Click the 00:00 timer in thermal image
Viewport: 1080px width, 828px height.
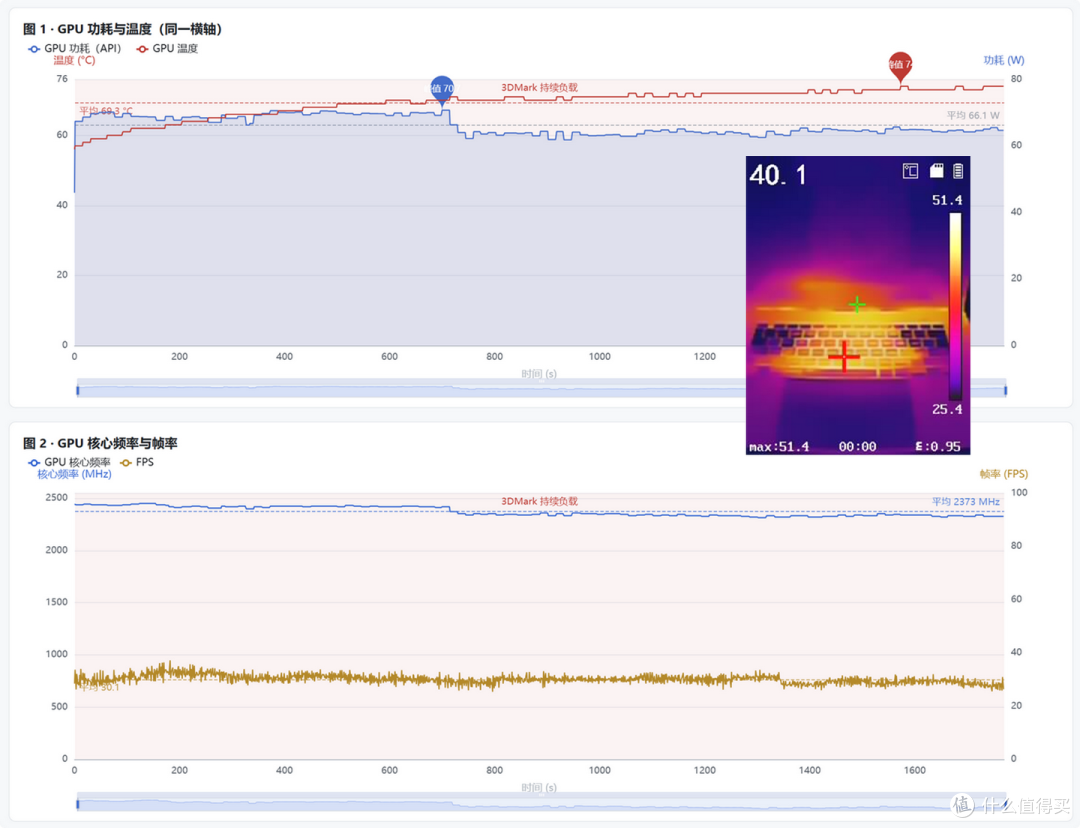click(858, 446)
